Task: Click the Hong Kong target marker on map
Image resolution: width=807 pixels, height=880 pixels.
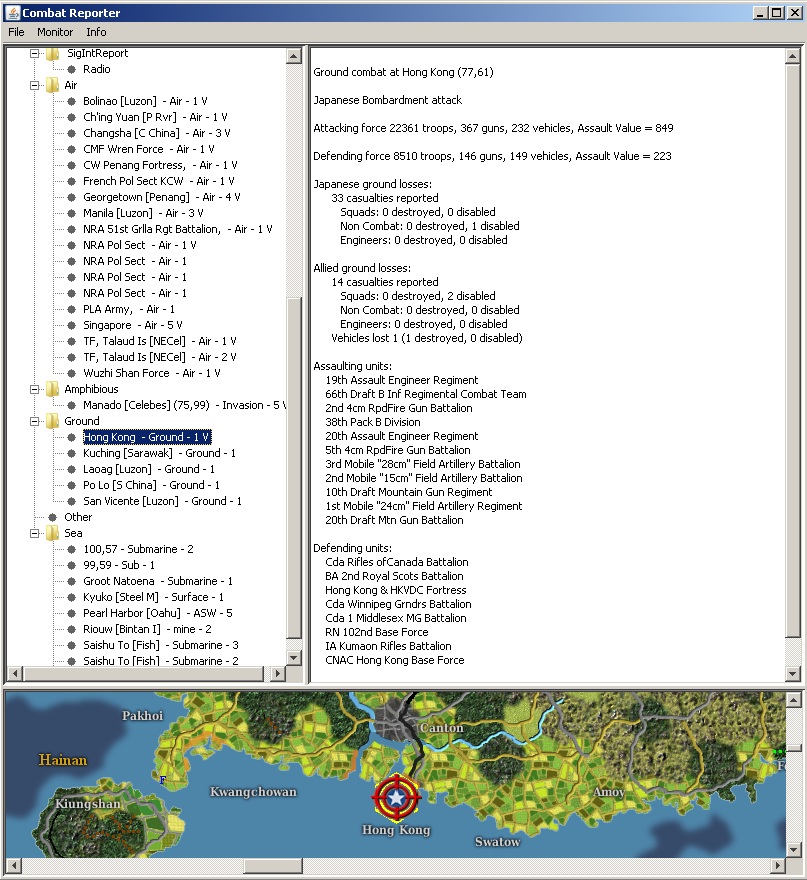Action: 396,797
